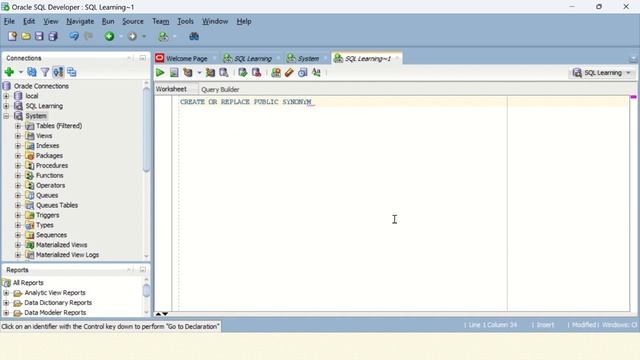Open the Explain Plan dropdown arrow

199,73
